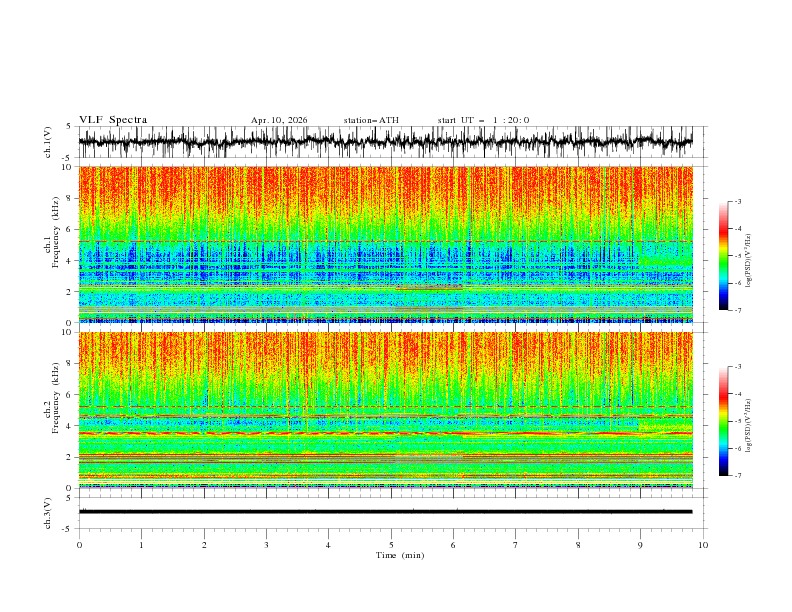Click the 'VLF Spectra' title text

[113, 120]
